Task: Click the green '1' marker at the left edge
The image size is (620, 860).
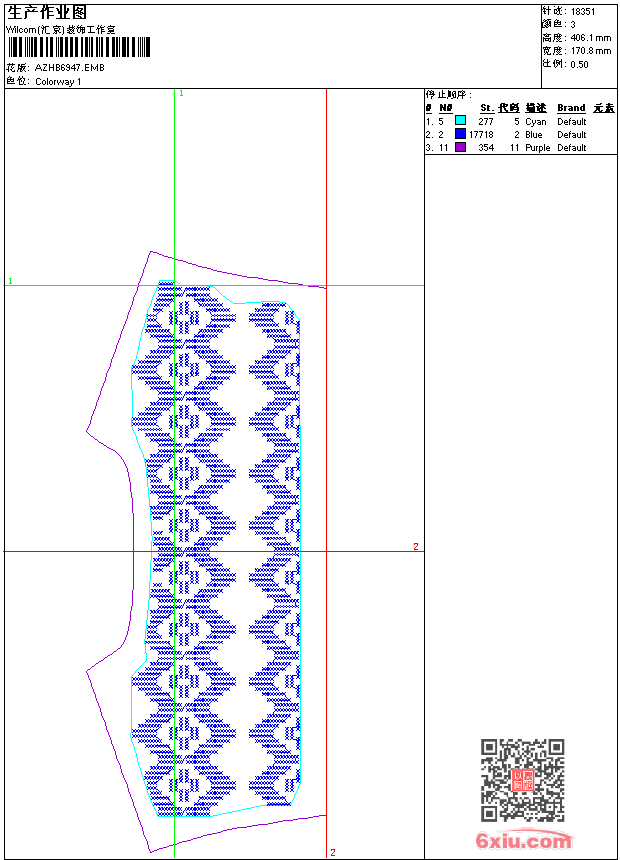Action: pos(10,281)
